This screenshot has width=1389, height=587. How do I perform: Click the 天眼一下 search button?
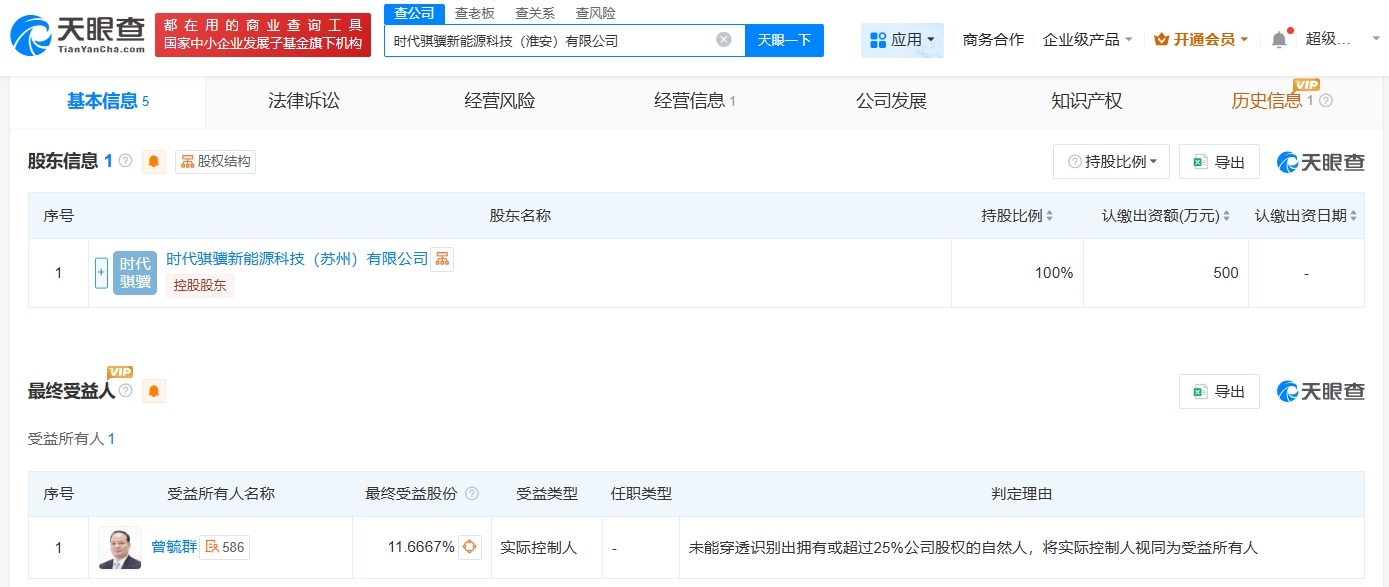coord(786,39)
